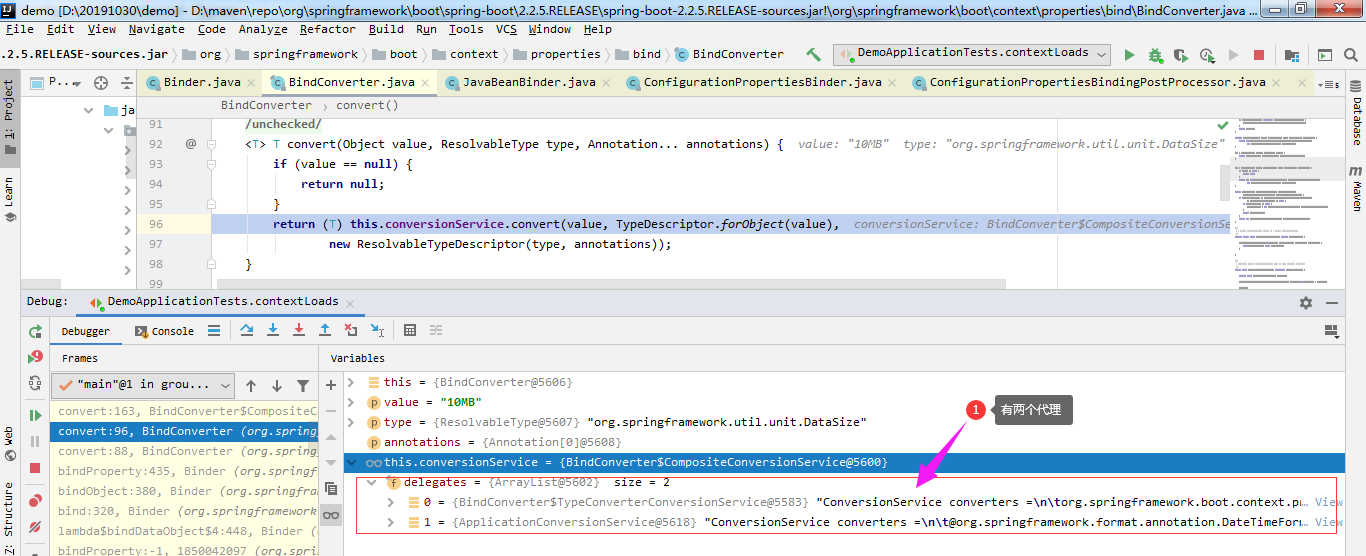
Task: Open View Breakpoints red dots icon
Action: [35, 500]
